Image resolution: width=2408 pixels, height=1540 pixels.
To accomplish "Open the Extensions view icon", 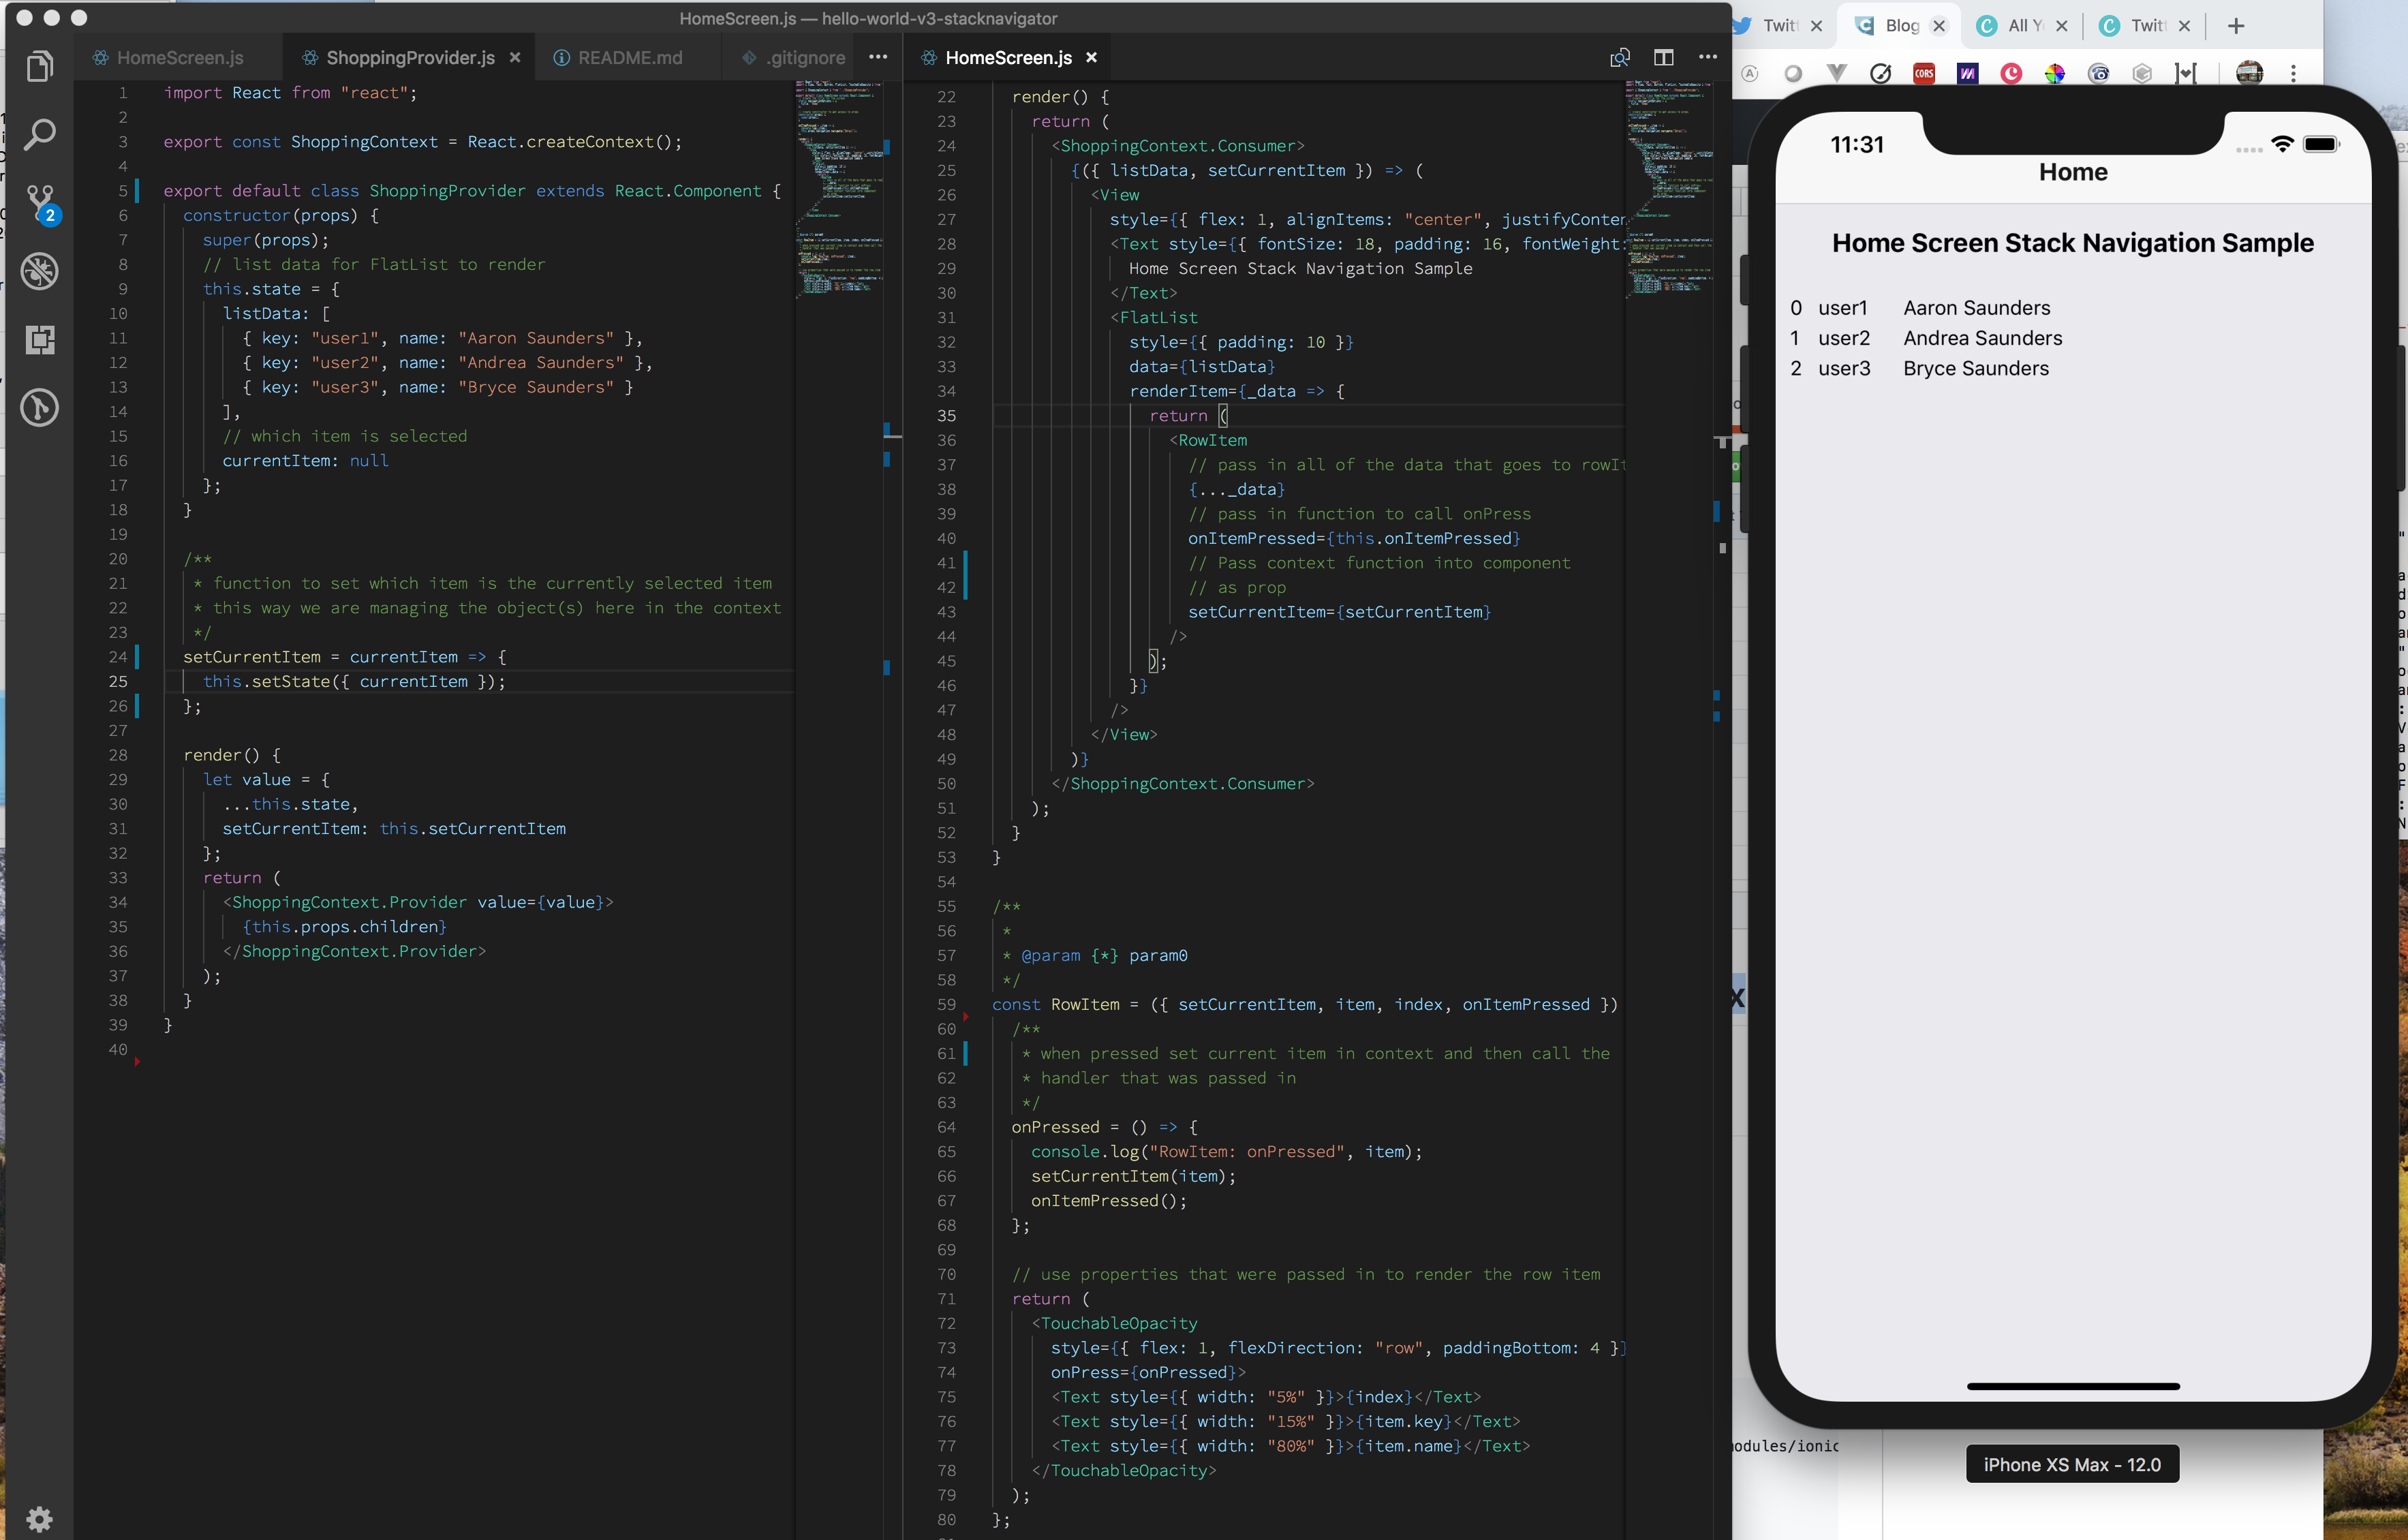I will point(39,340).
